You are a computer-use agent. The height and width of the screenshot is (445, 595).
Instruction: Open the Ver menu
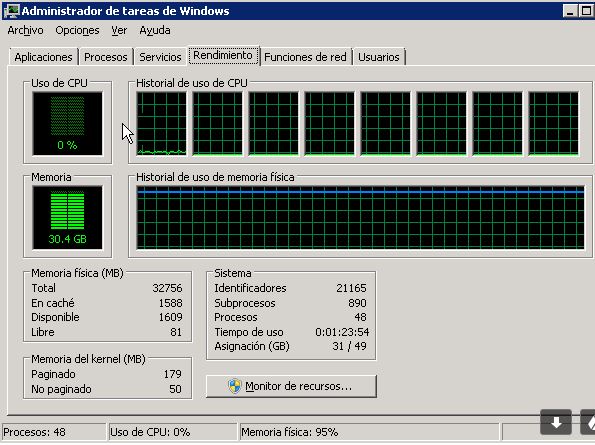(119, 30)
